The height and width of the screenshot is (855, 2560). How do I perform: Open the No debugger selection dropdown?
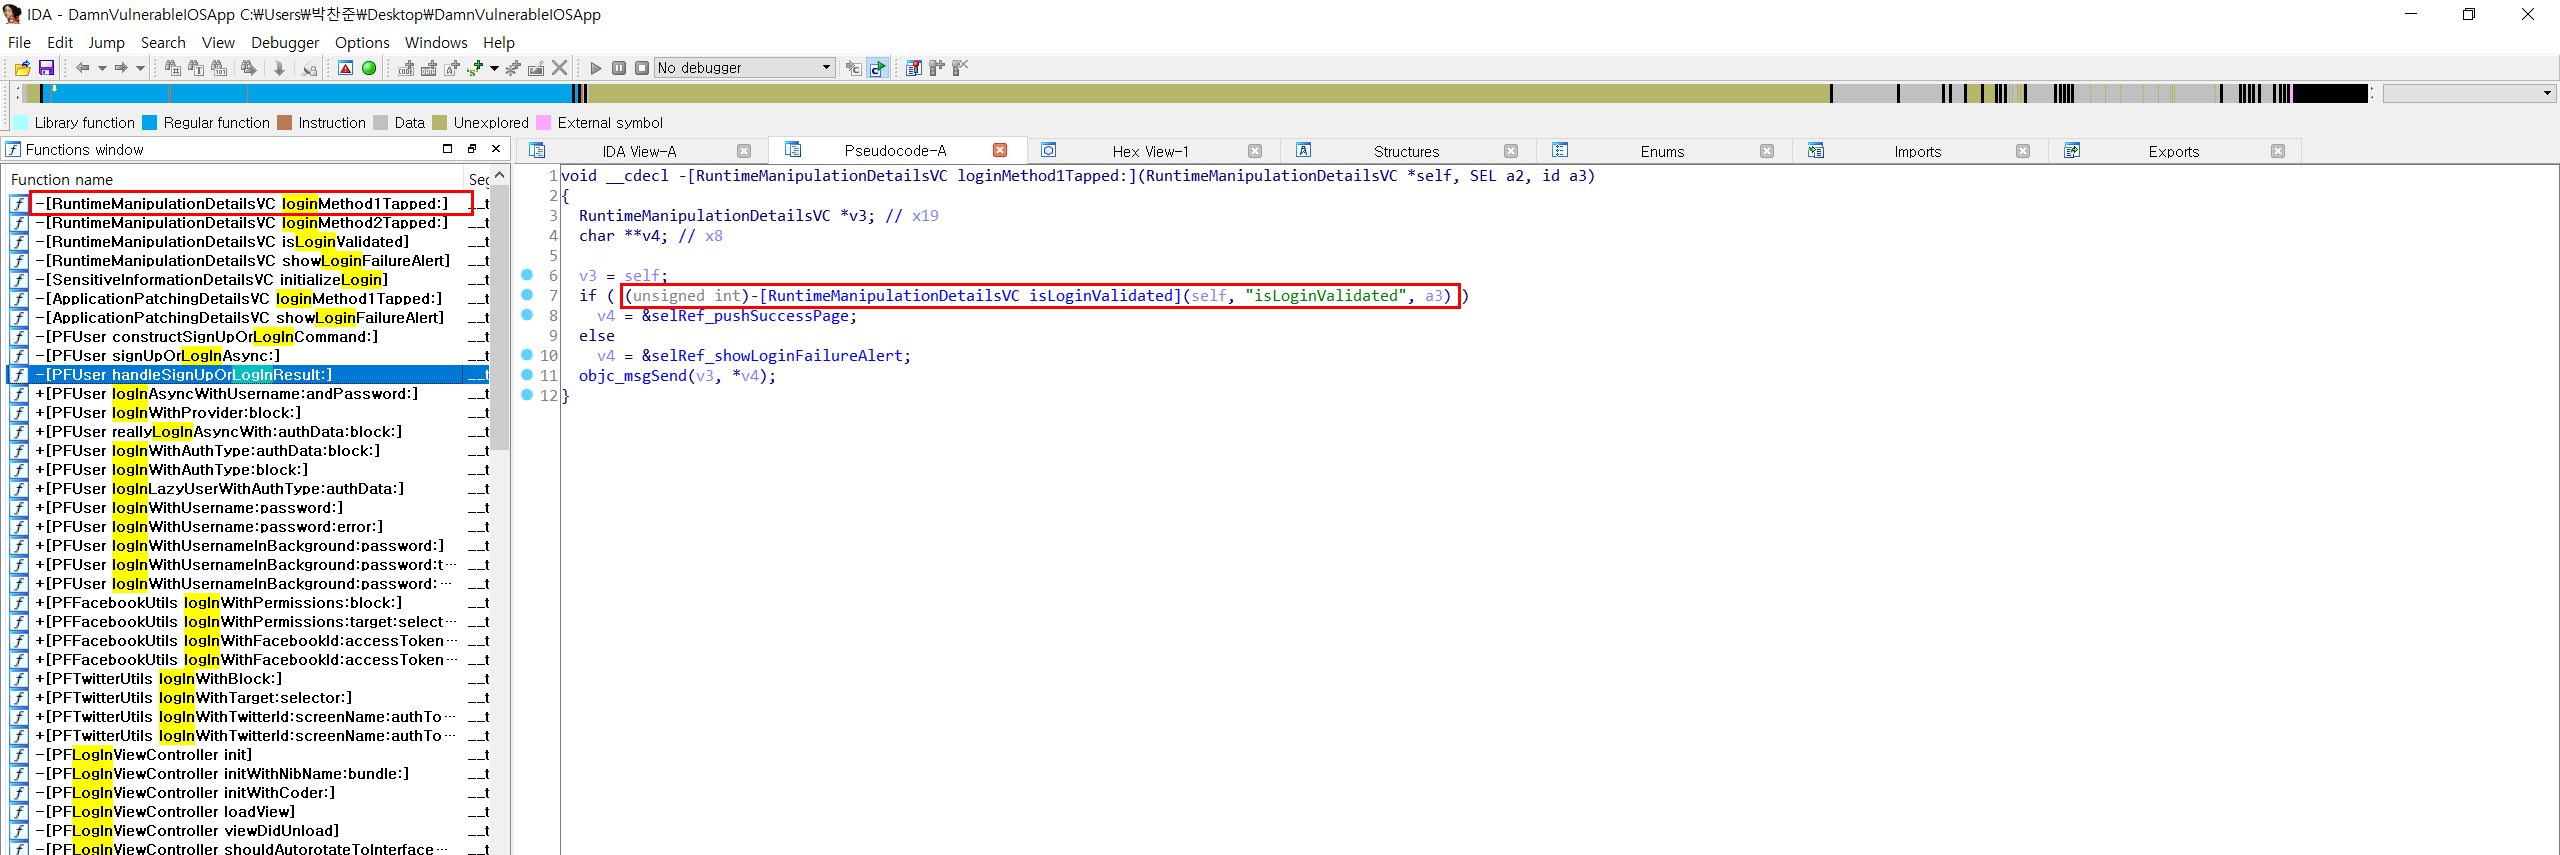point(745,68)
